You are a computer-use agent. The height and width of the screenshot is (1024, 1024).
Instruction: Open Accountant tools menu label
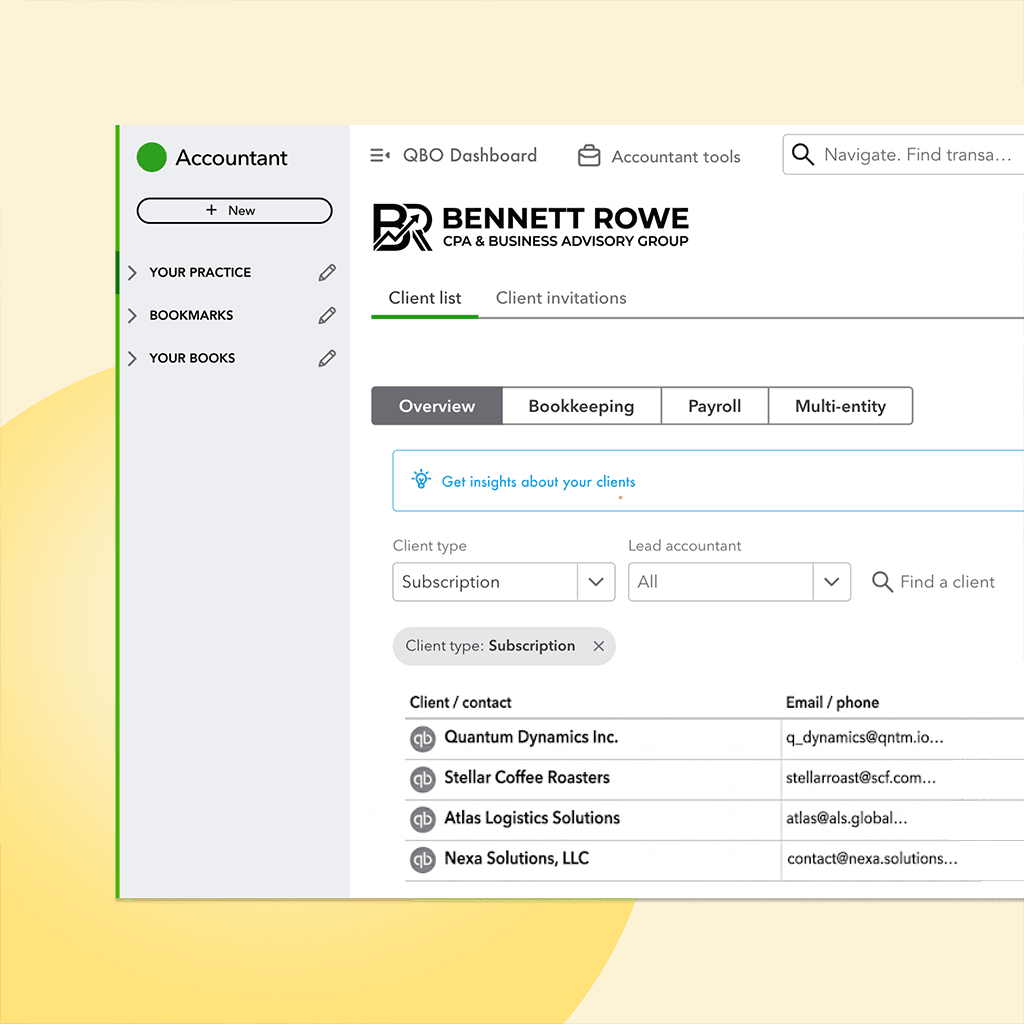pyautogui.click(x=676, y=157)
